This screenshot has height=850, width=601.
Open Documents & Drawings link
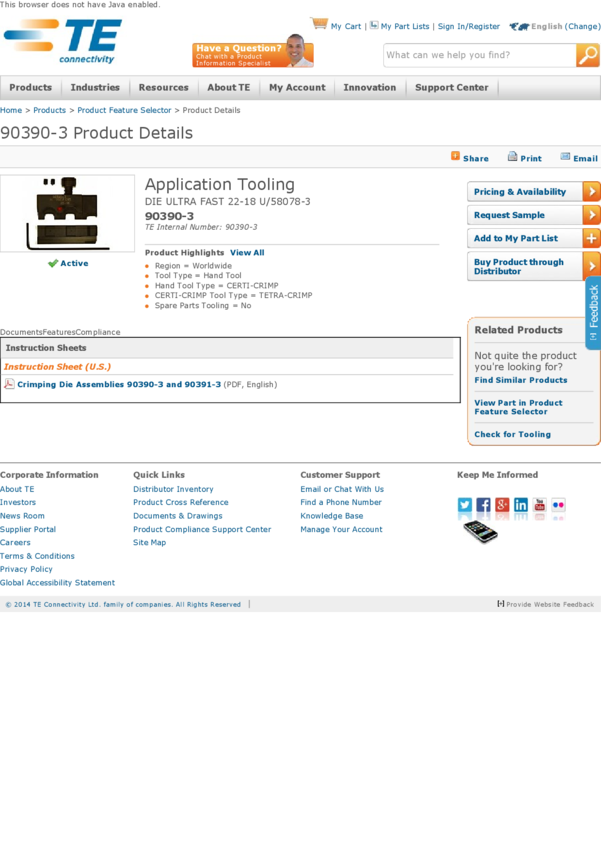[178, 516]
